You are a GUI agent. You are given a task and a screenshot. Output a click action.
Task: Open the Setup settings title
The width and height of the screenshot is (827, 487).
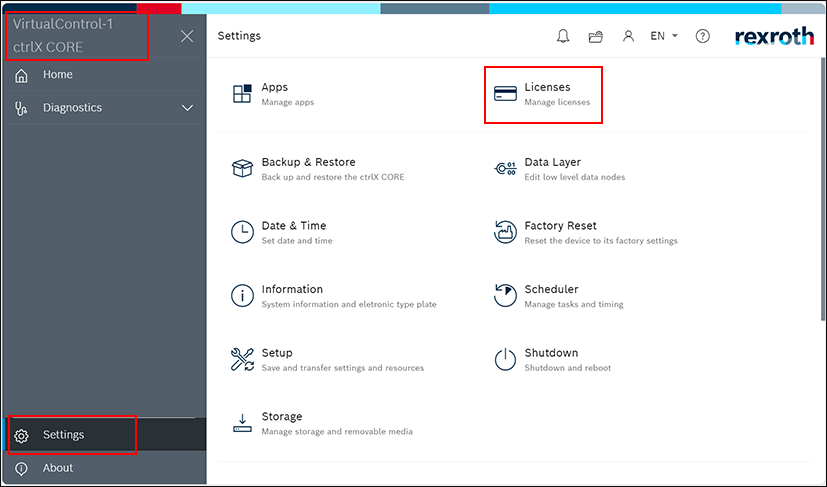click(x=277, y=353)
